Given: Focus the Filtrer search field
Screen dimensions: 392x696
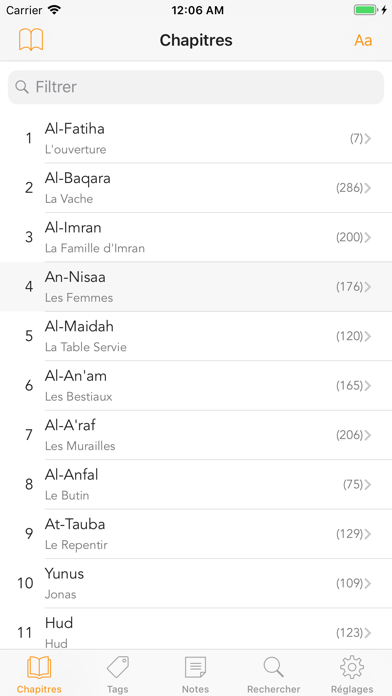Looking at the screenshot, I should pos(196,87).
